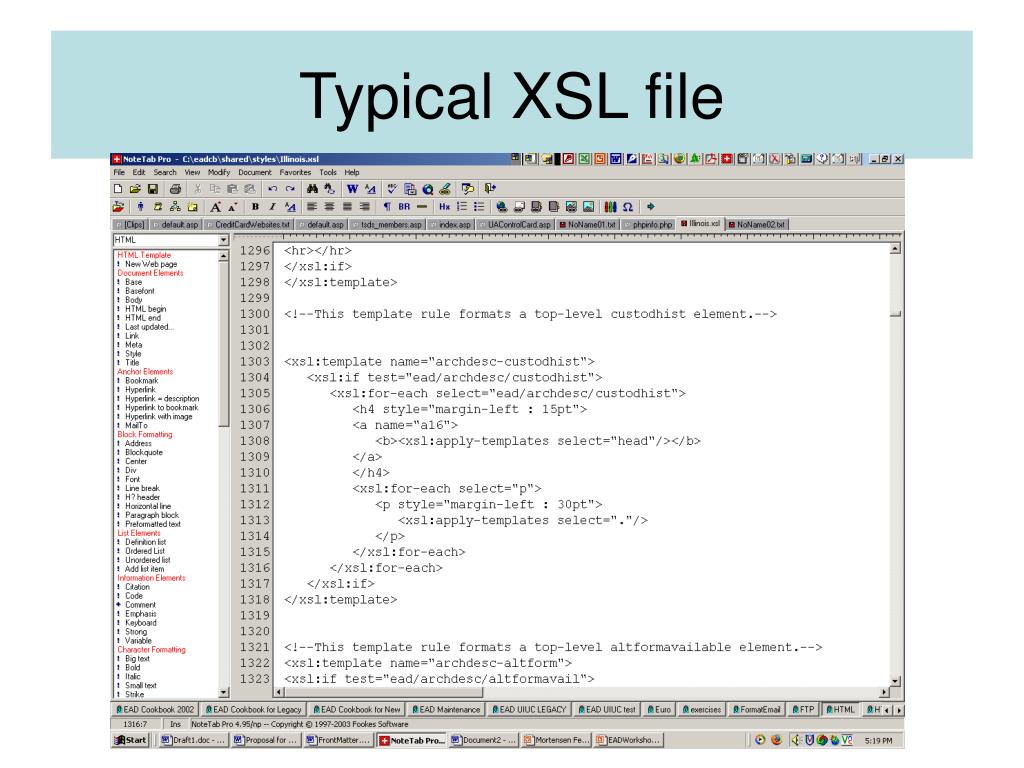Insert Hx header tag
The image size is (1024, 768).
pos(445,207)
